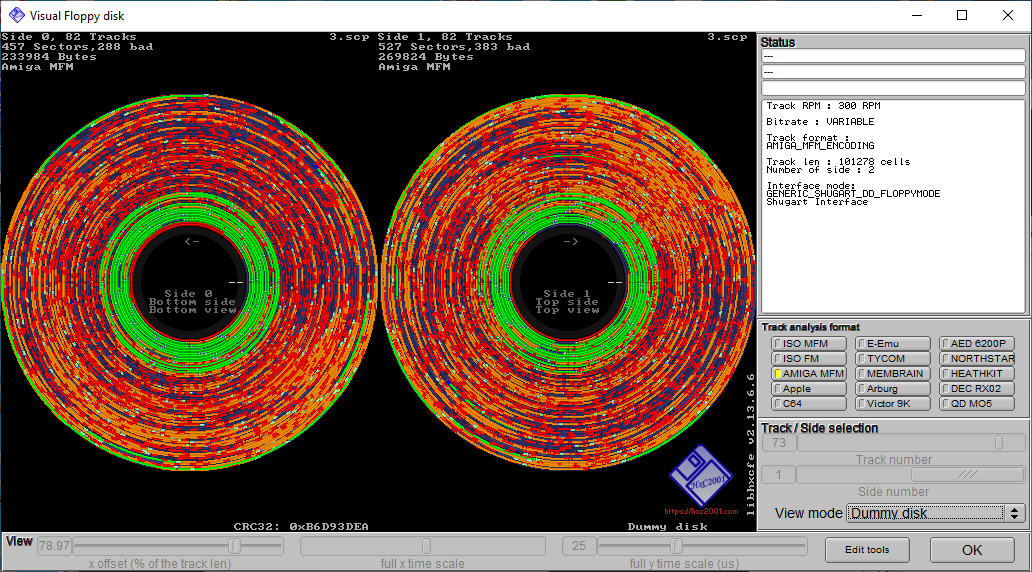Click the 'Number of side : 2' text
Image resolution: width=1032 pixels, height=572 pixels.
(820, 170)
